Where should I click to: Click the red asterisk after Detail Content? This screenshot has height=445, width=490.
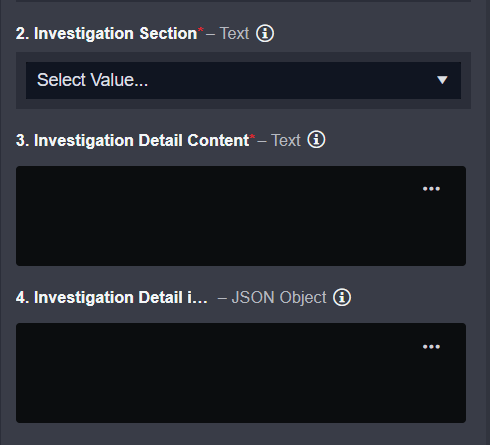(252, 136)
